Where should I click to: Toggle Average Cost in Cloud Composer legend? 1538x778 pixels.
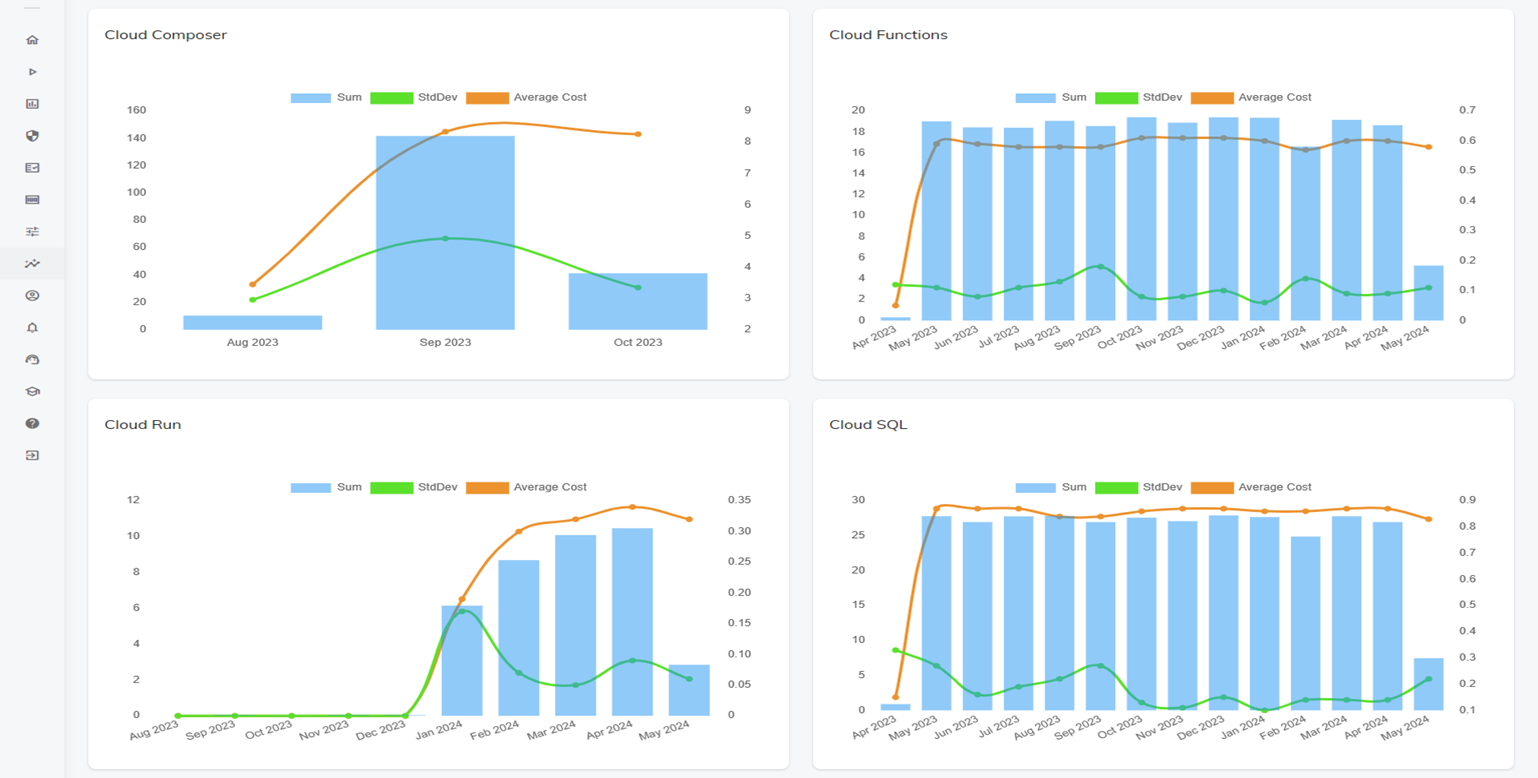coord(527,98)
